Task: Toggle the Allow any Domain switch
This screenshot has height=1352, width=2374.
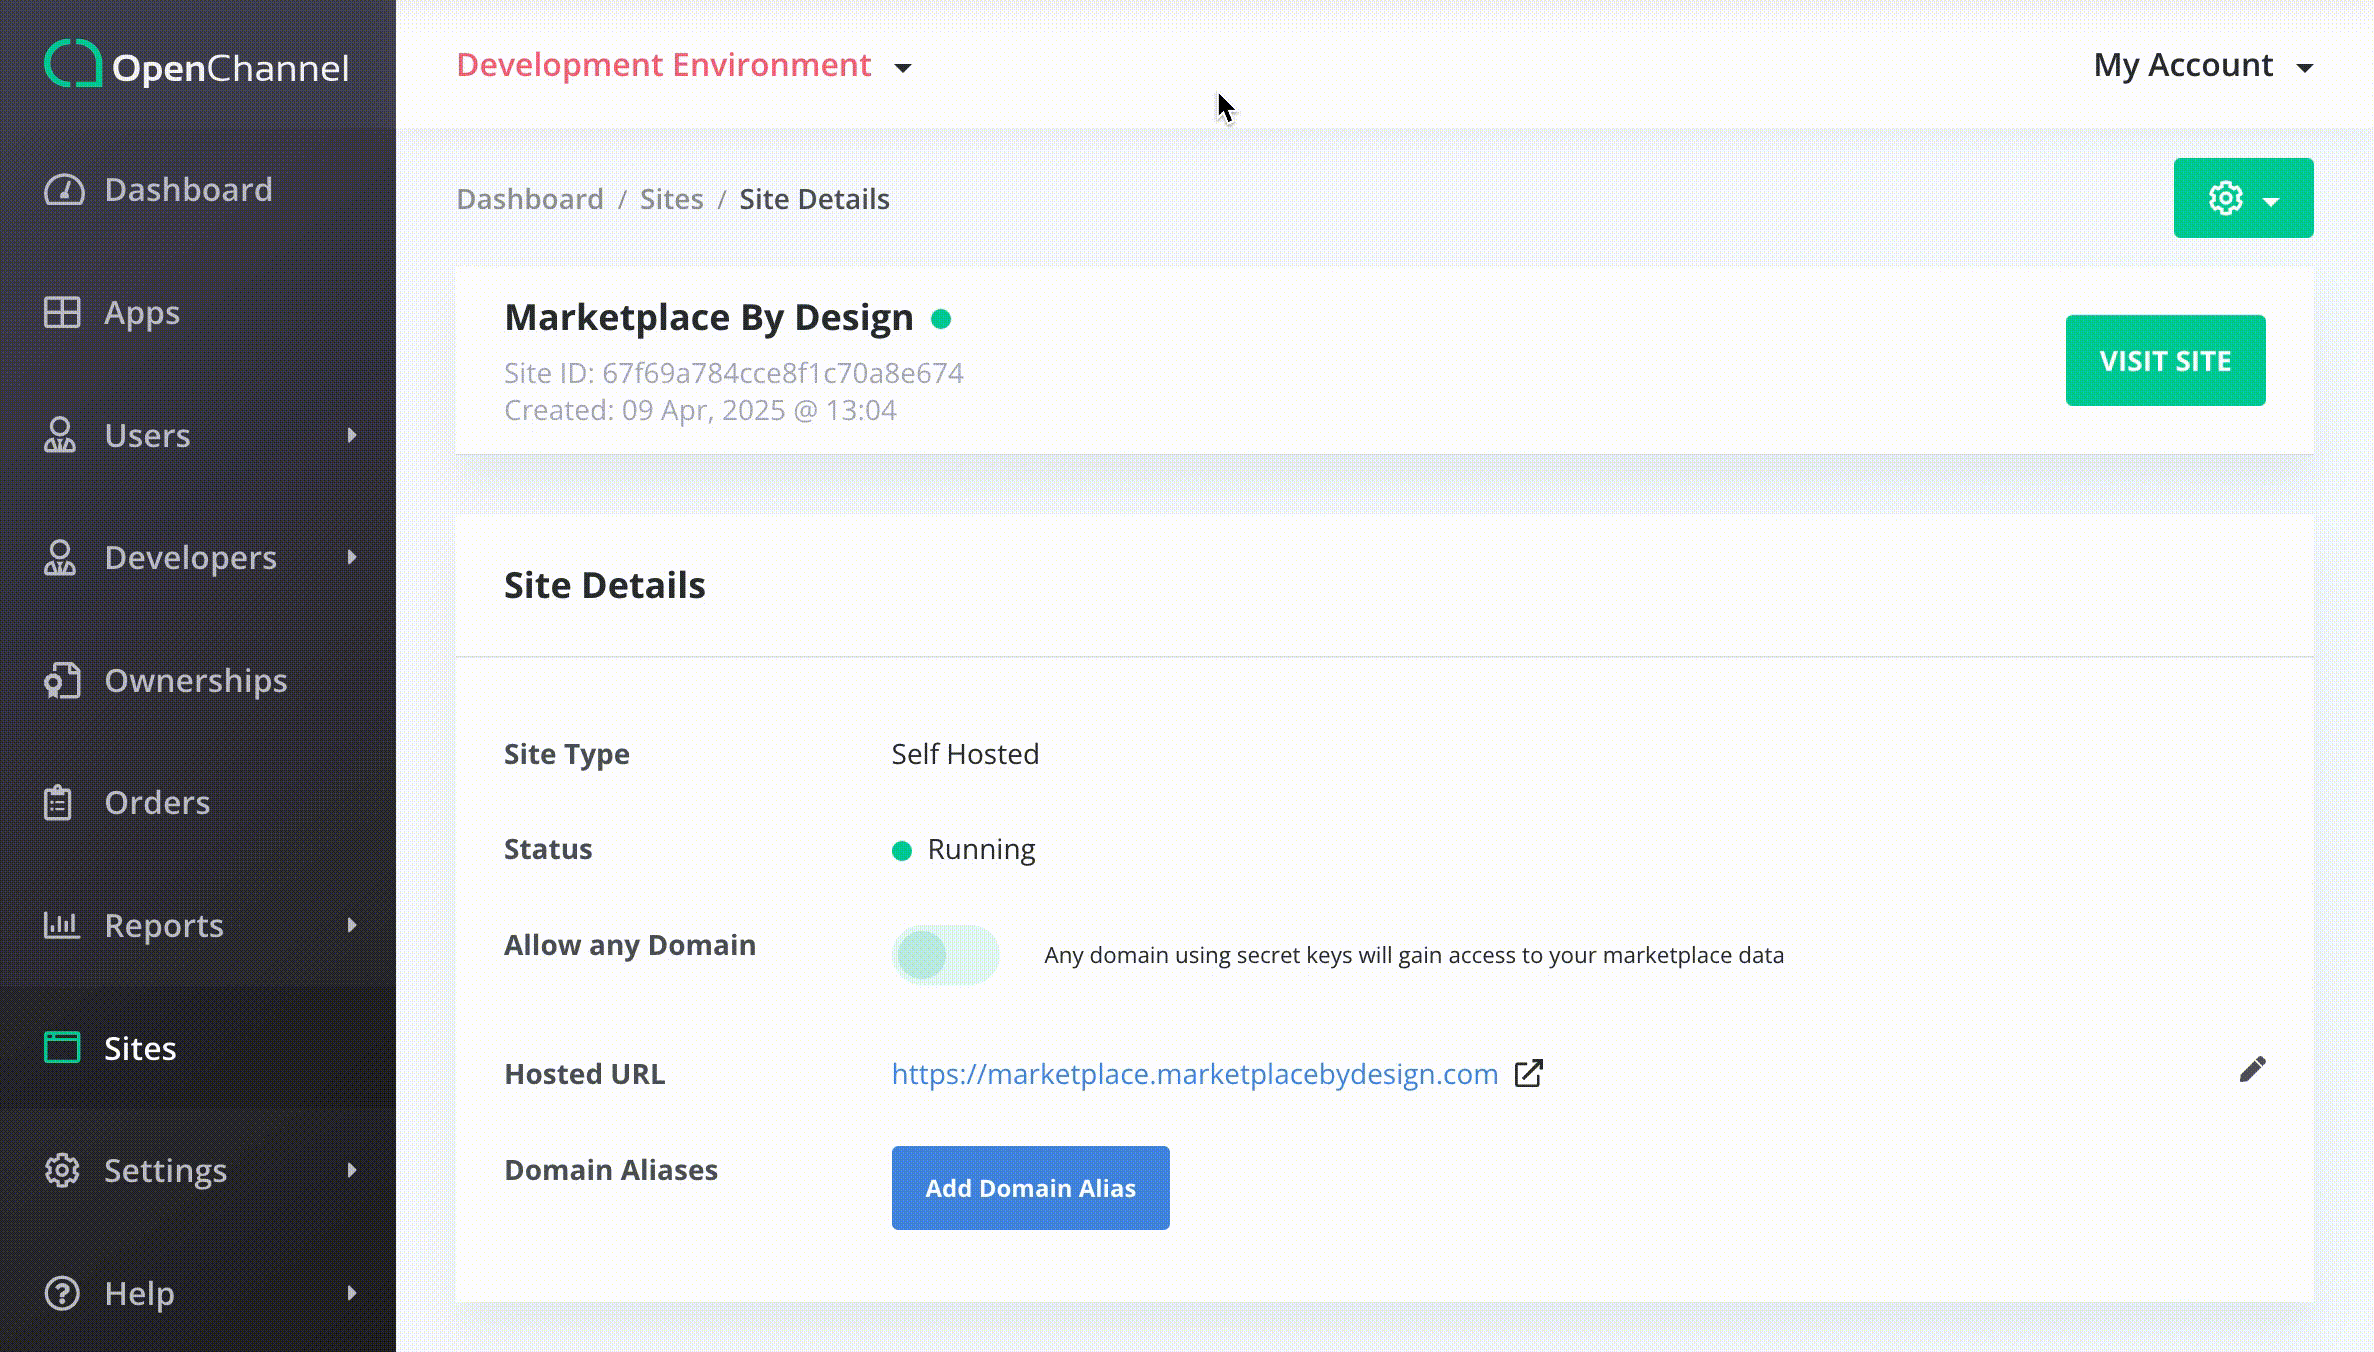Action: (x=945, y=955)
